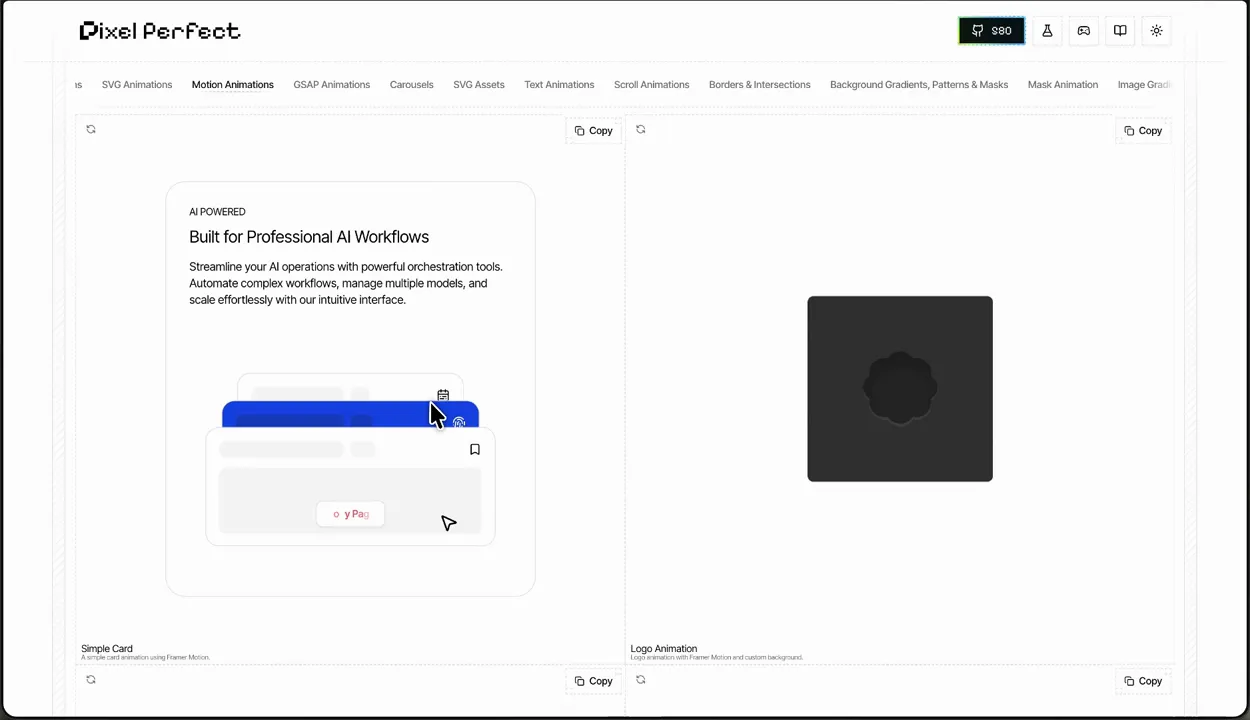Toggle light/dark theme sun icon
The height and width of the screenshot is (720, 1250).
(x=1156, y=31)
